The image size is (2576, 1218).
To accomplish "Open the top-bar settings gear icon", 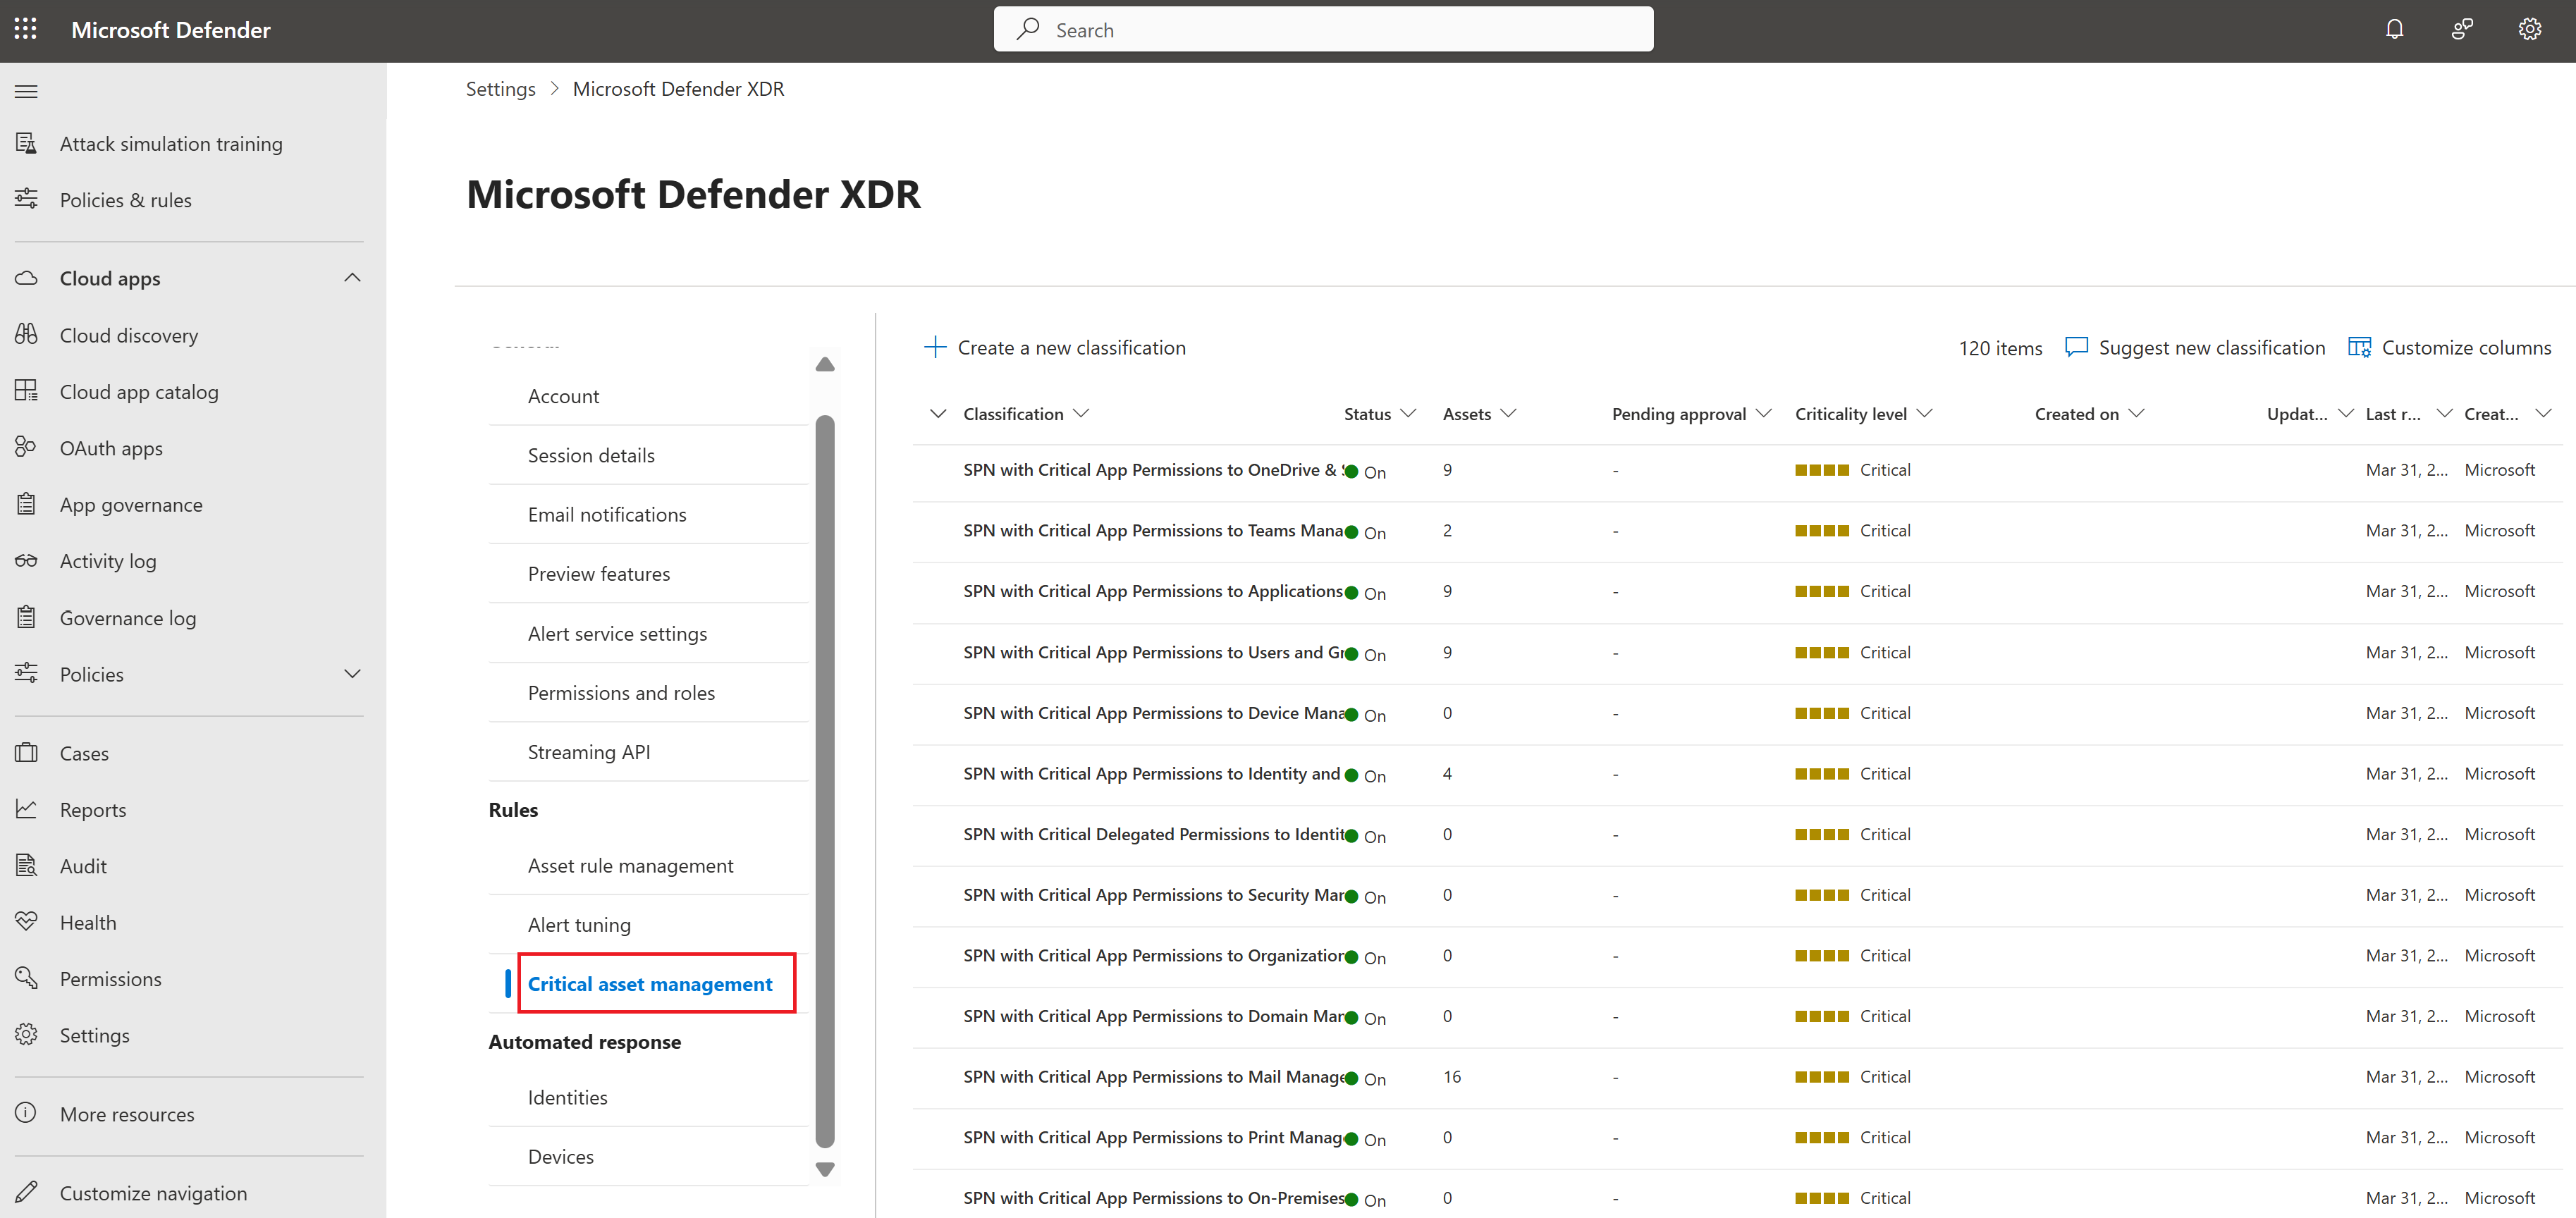I will tap(2529, 29).
